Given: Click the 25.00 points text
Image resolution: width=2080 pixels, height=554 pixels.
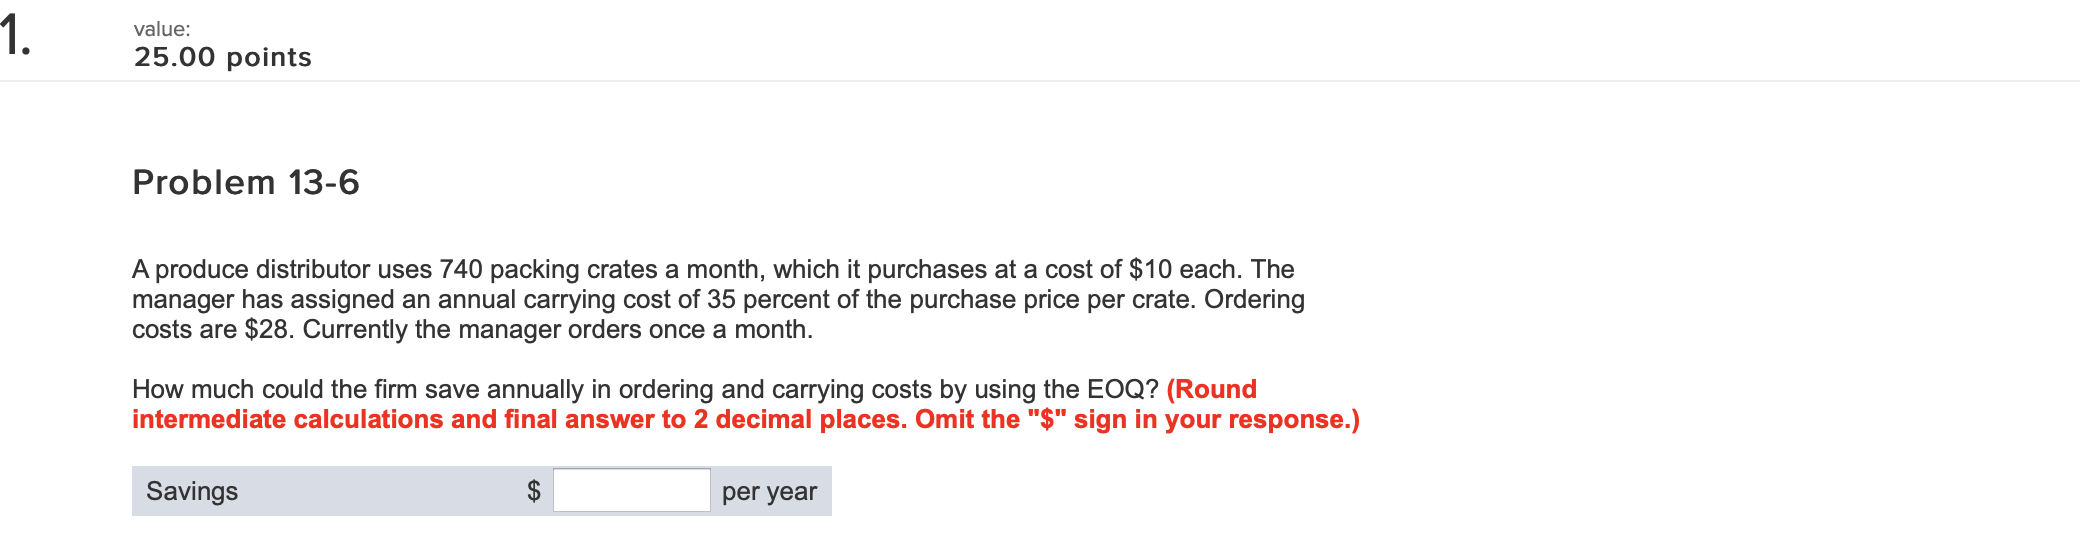Looking at the screenshot, I should (223, 57).
